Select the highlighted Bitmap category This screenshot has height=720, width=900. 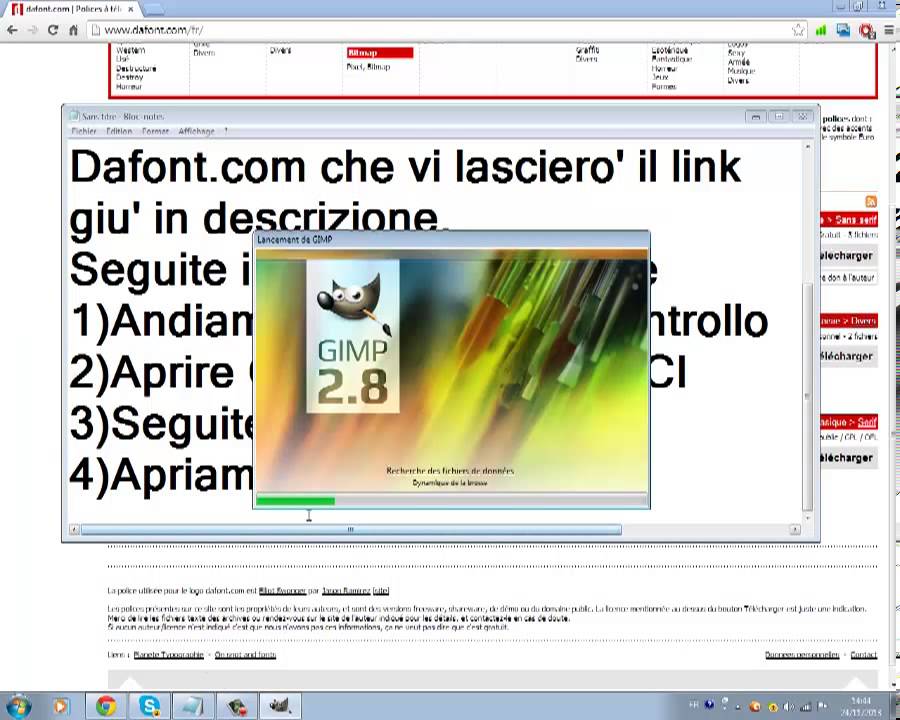(x=379, y=53)
